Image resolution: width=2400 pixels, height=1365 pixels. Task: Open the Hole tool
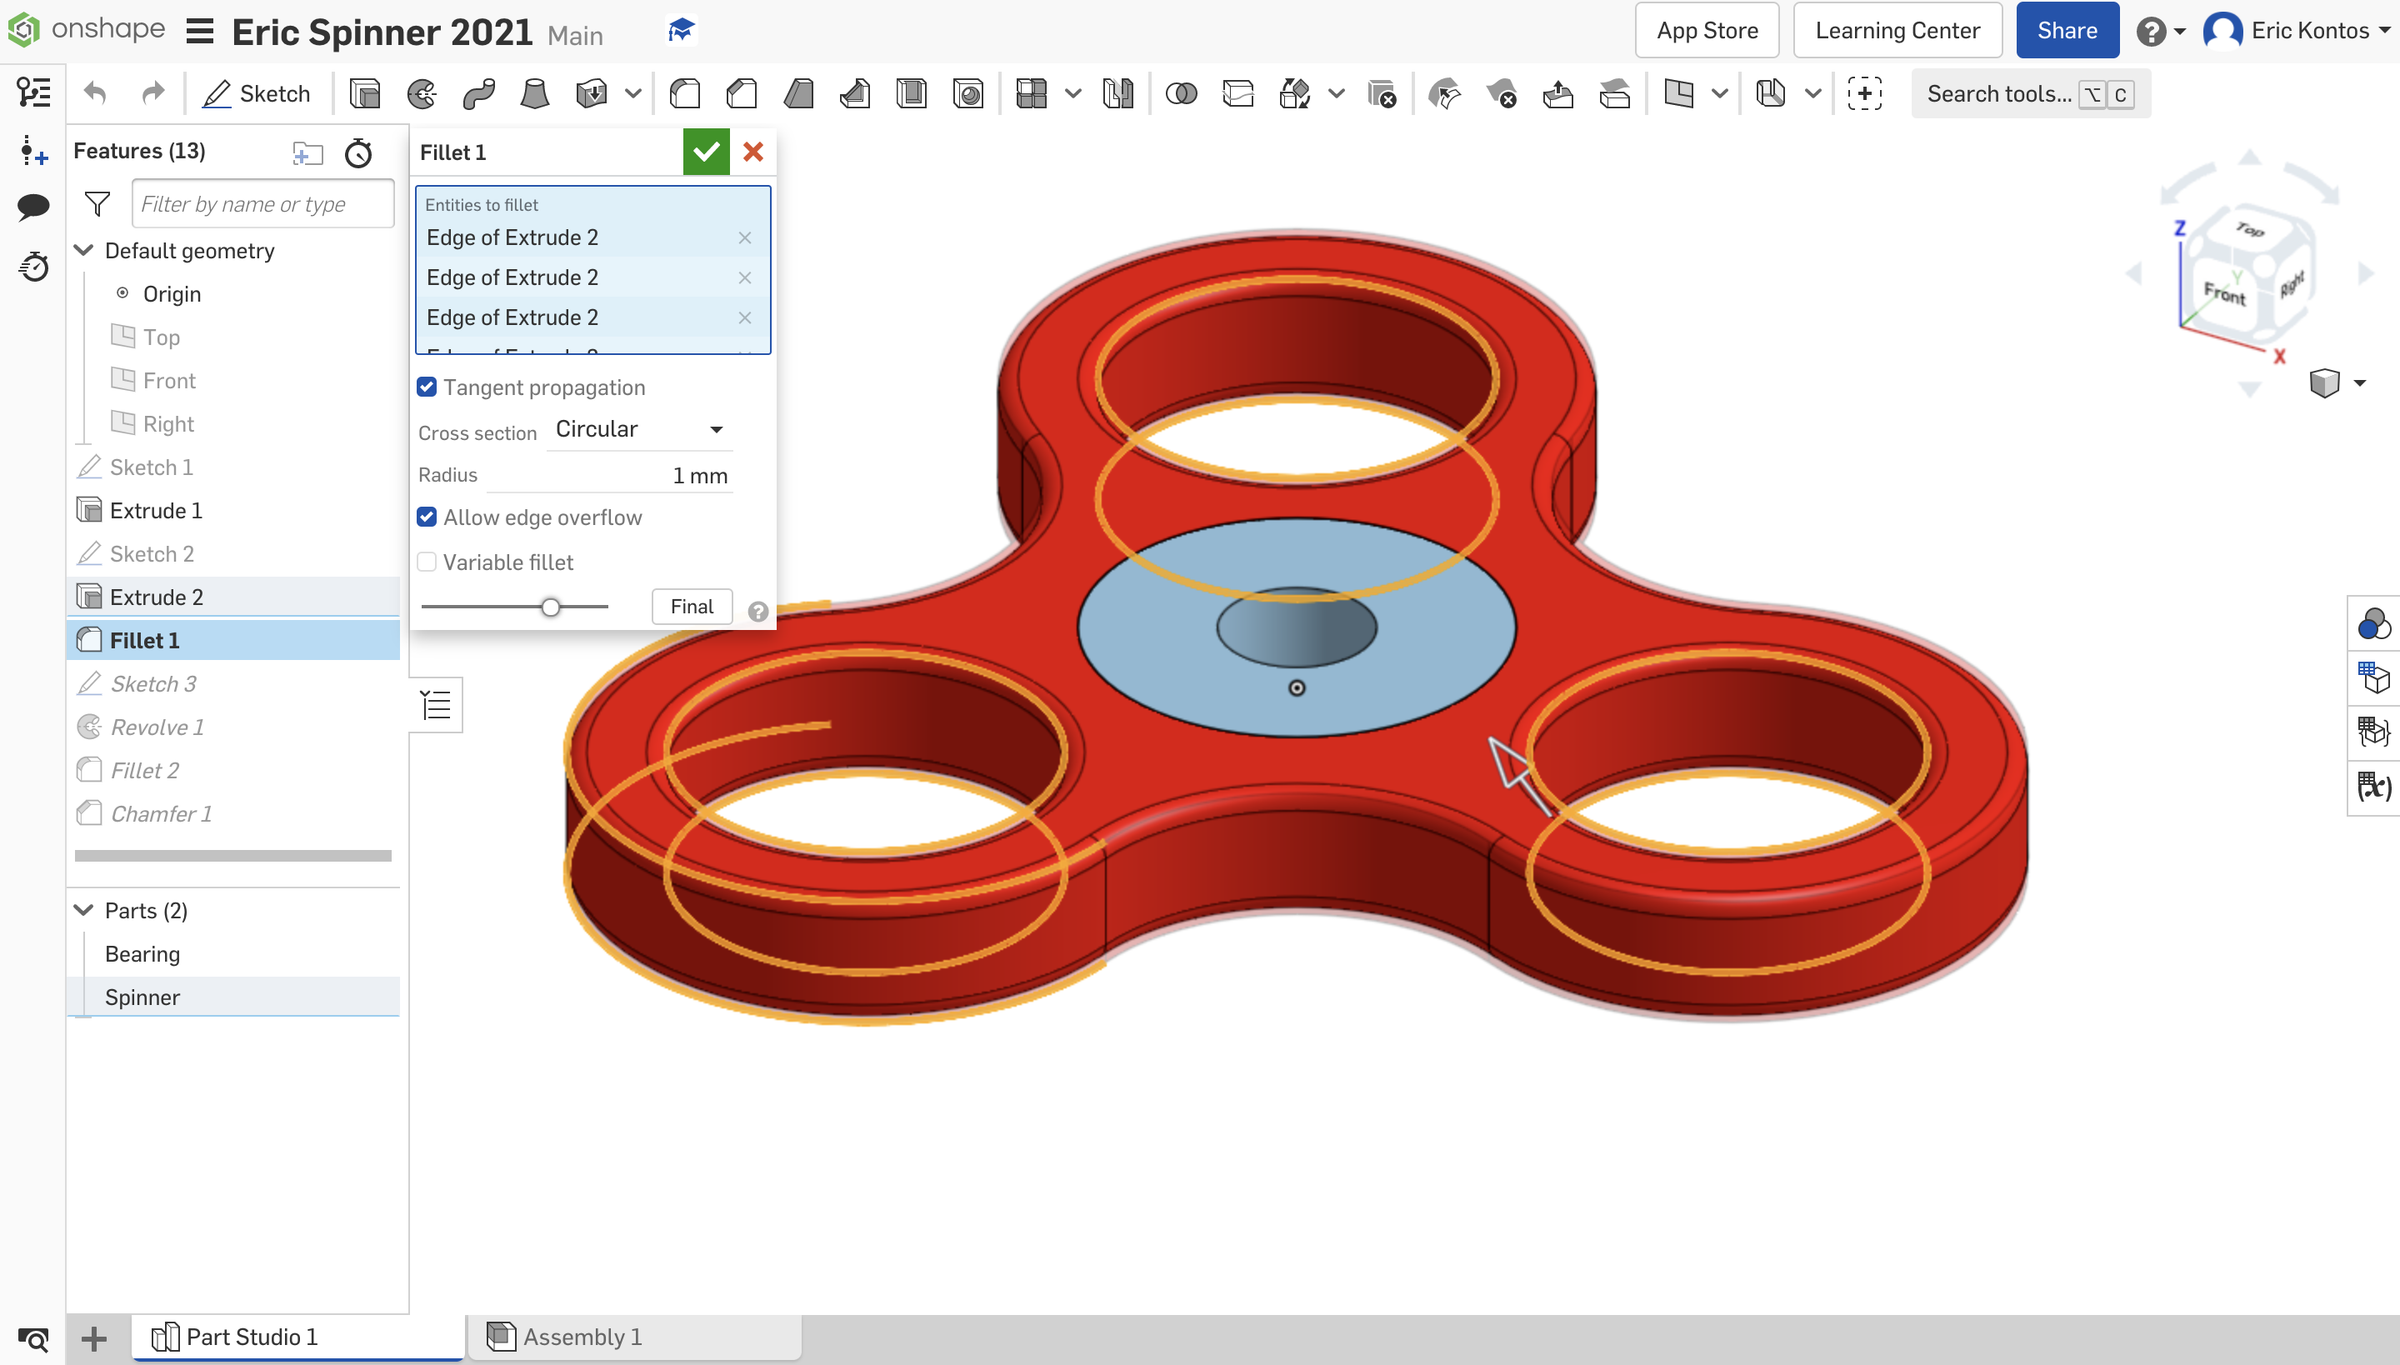(968, 93)
